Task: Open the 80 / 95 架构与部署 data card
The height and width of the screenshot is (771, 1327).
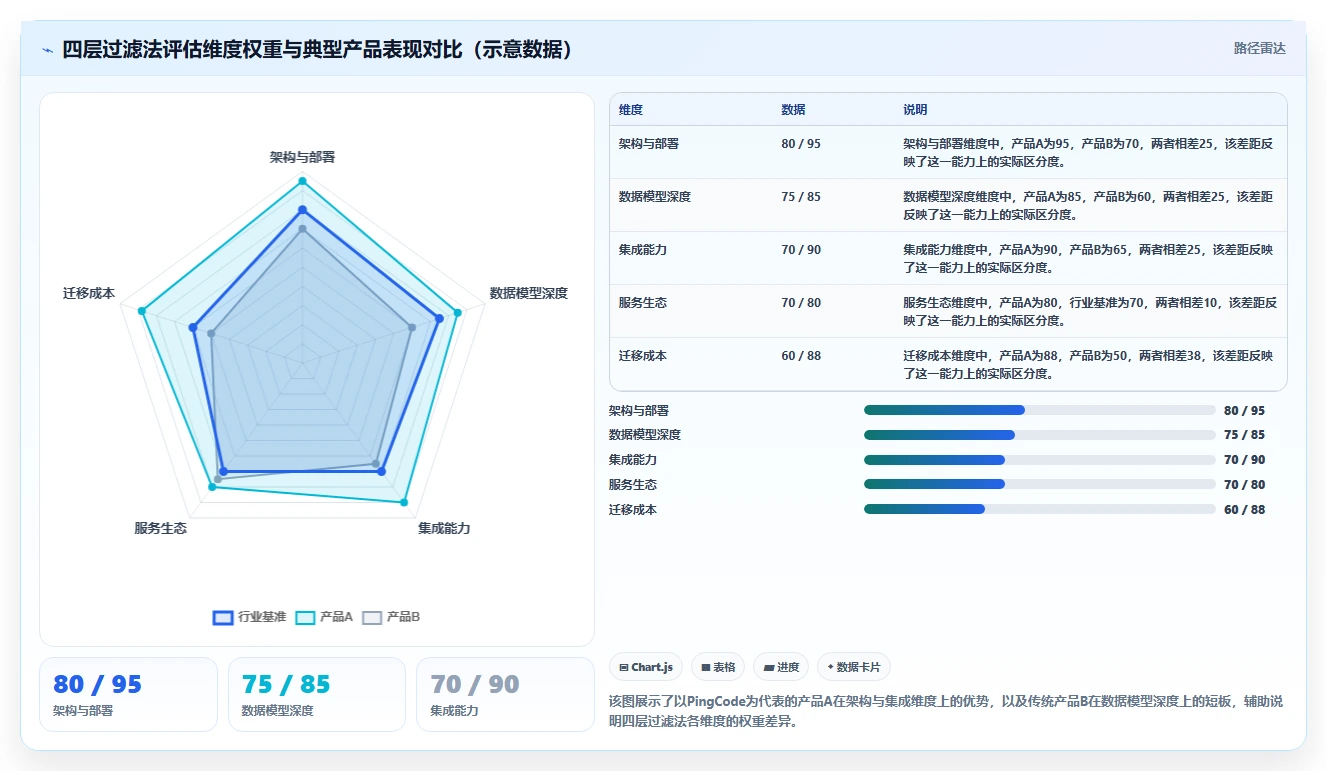Action: [x=128, y=694]
